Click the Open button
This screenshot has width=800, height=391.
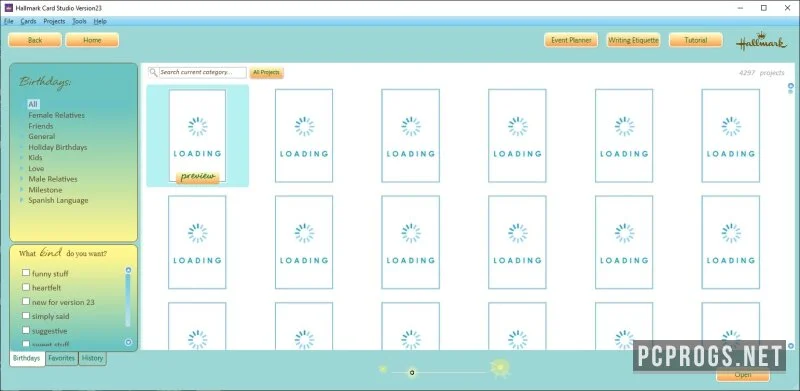point(743,375)
